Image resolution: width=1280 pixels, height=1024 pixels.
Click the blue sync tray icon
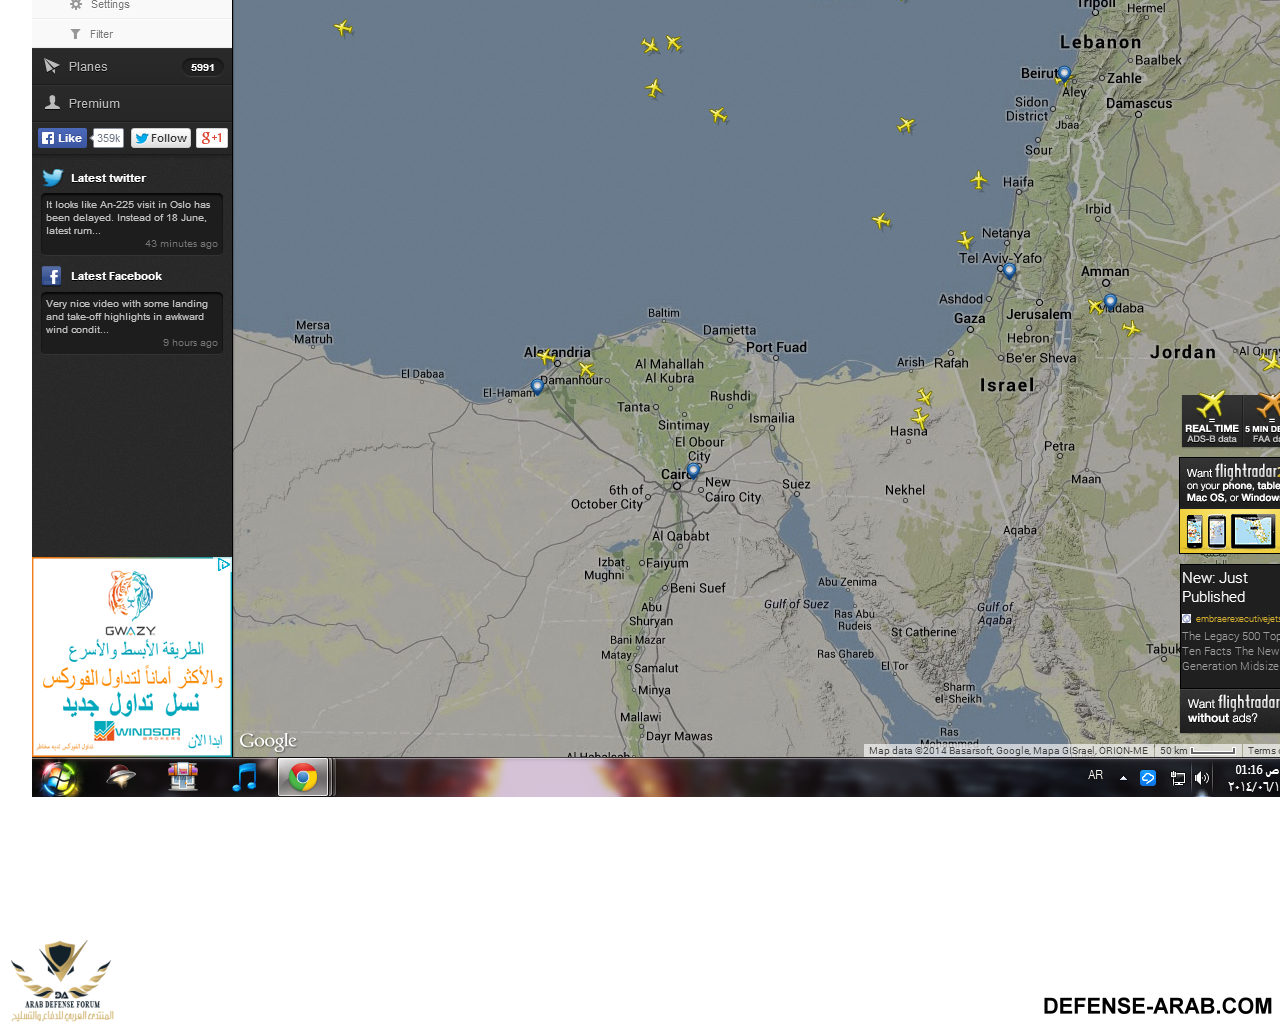pyautogui.click(x=1148, y=778)
